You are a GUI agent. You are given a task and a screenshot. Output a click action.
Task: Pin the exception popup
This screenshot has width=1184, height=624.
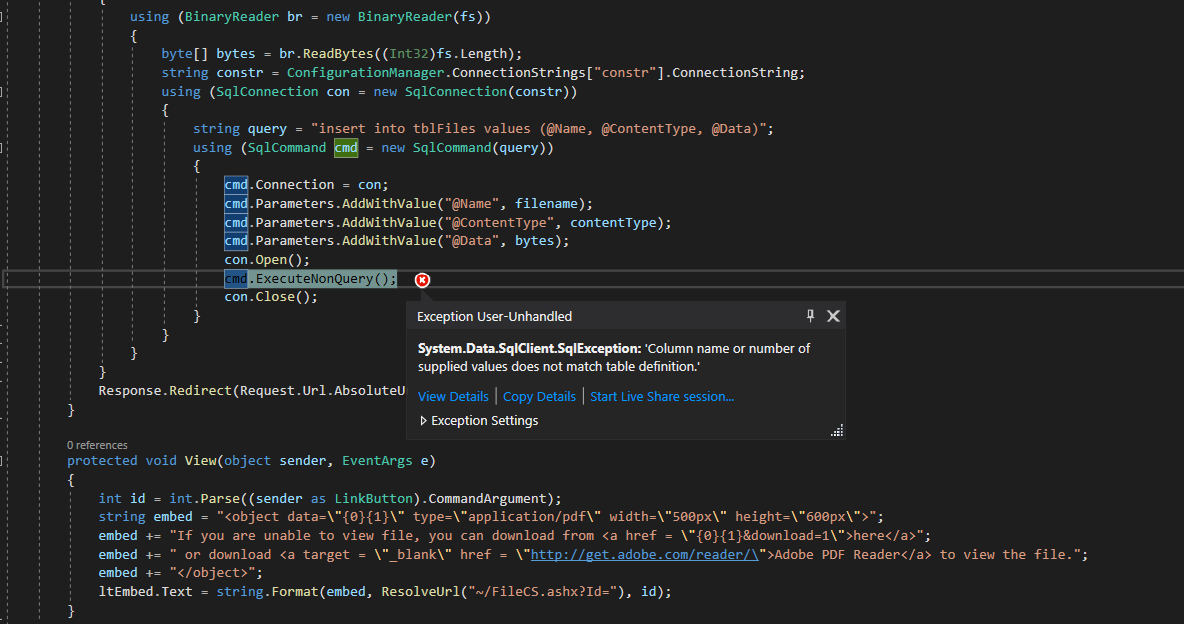tap(810, 316)
